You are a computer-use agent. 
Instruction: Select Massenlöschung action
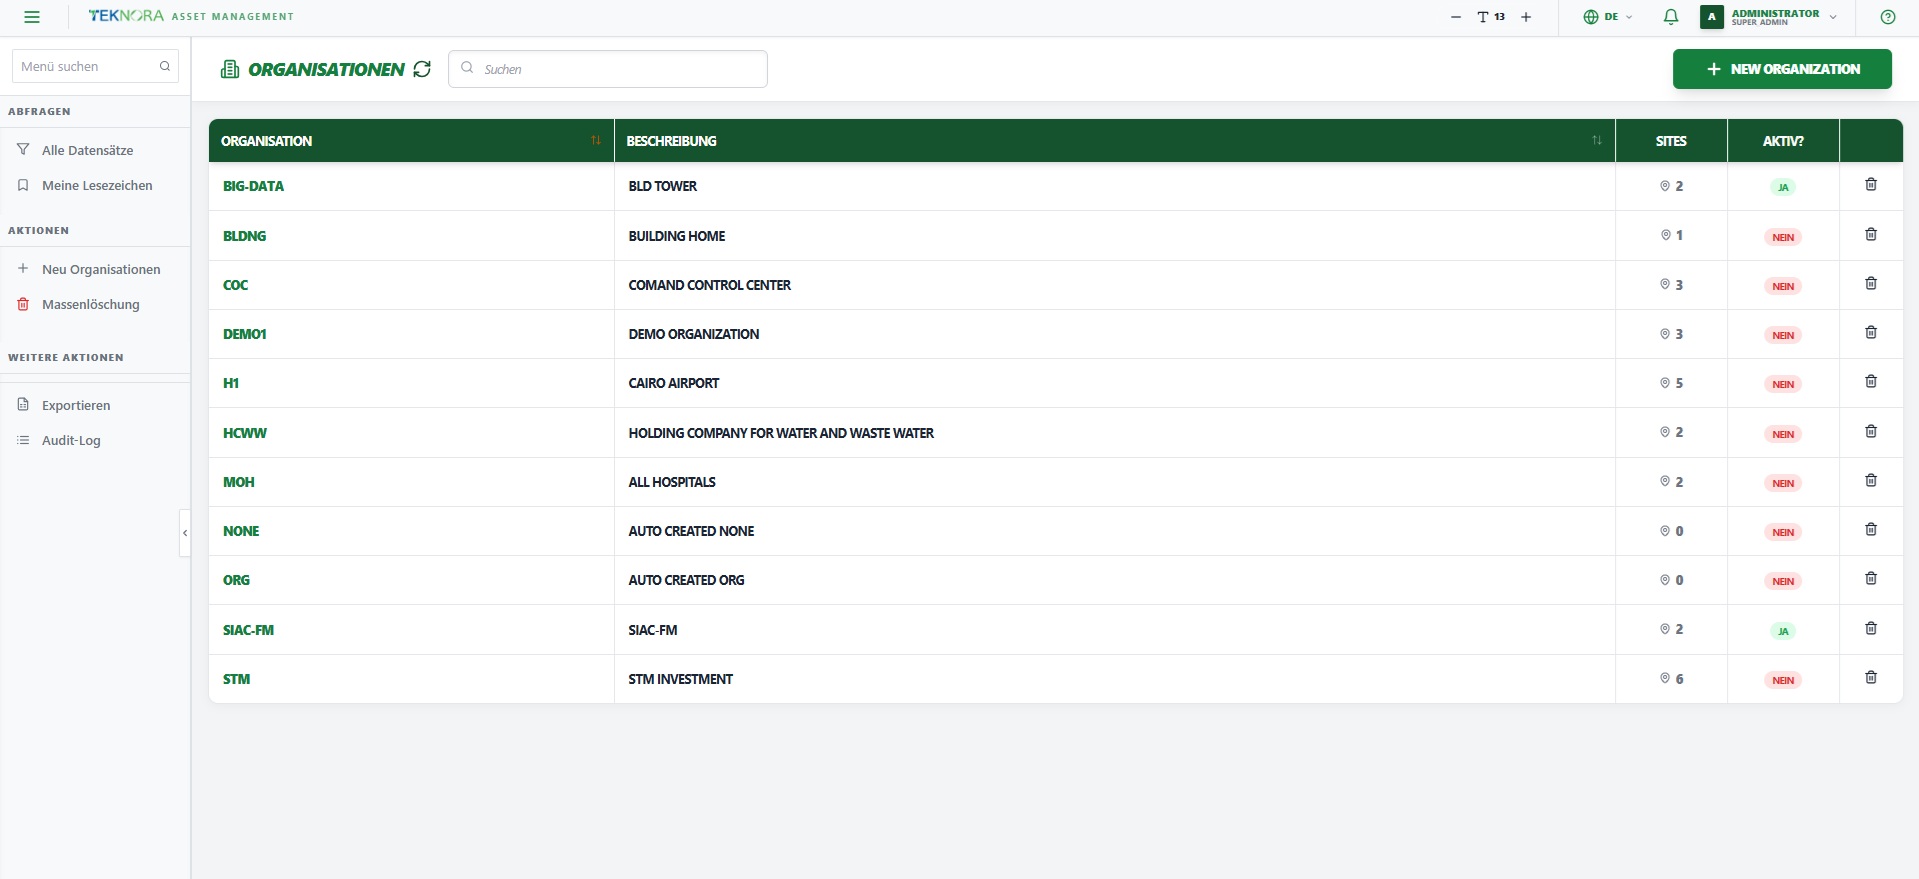pyautogui.click(x=91, y=304)
